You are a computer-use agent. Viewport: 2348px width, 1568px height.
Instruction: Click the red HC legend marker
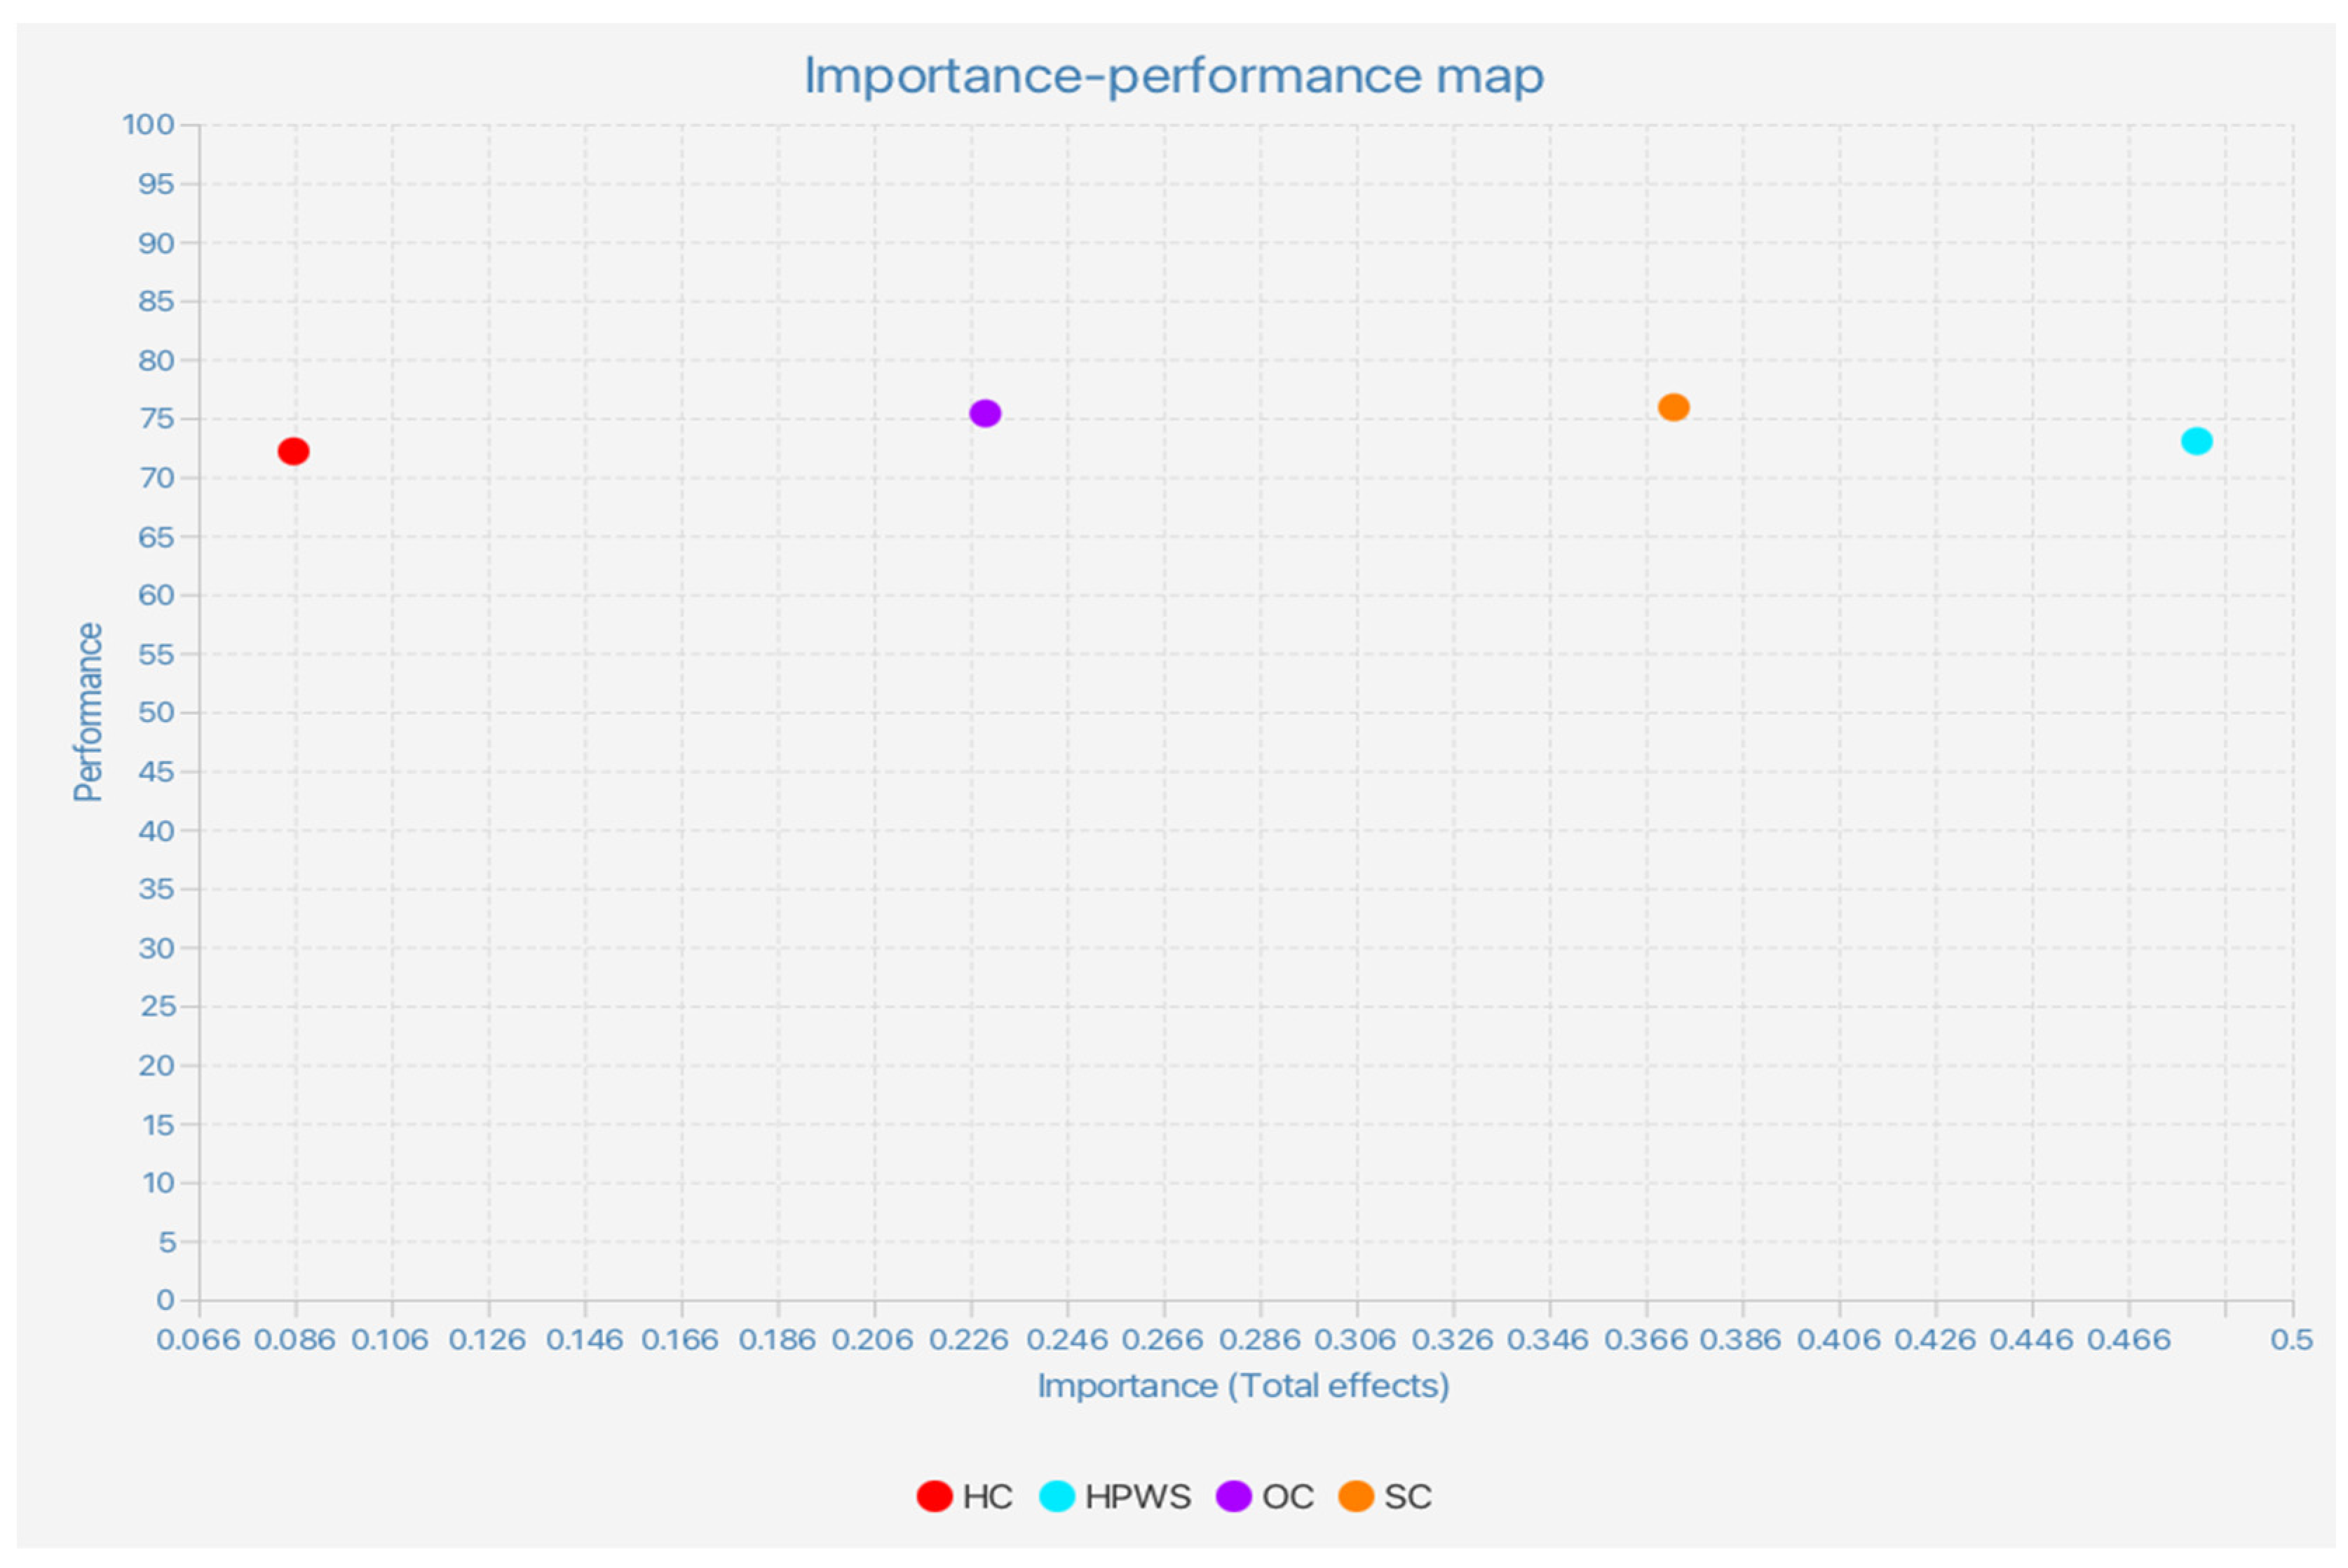tap(934, 1497)
